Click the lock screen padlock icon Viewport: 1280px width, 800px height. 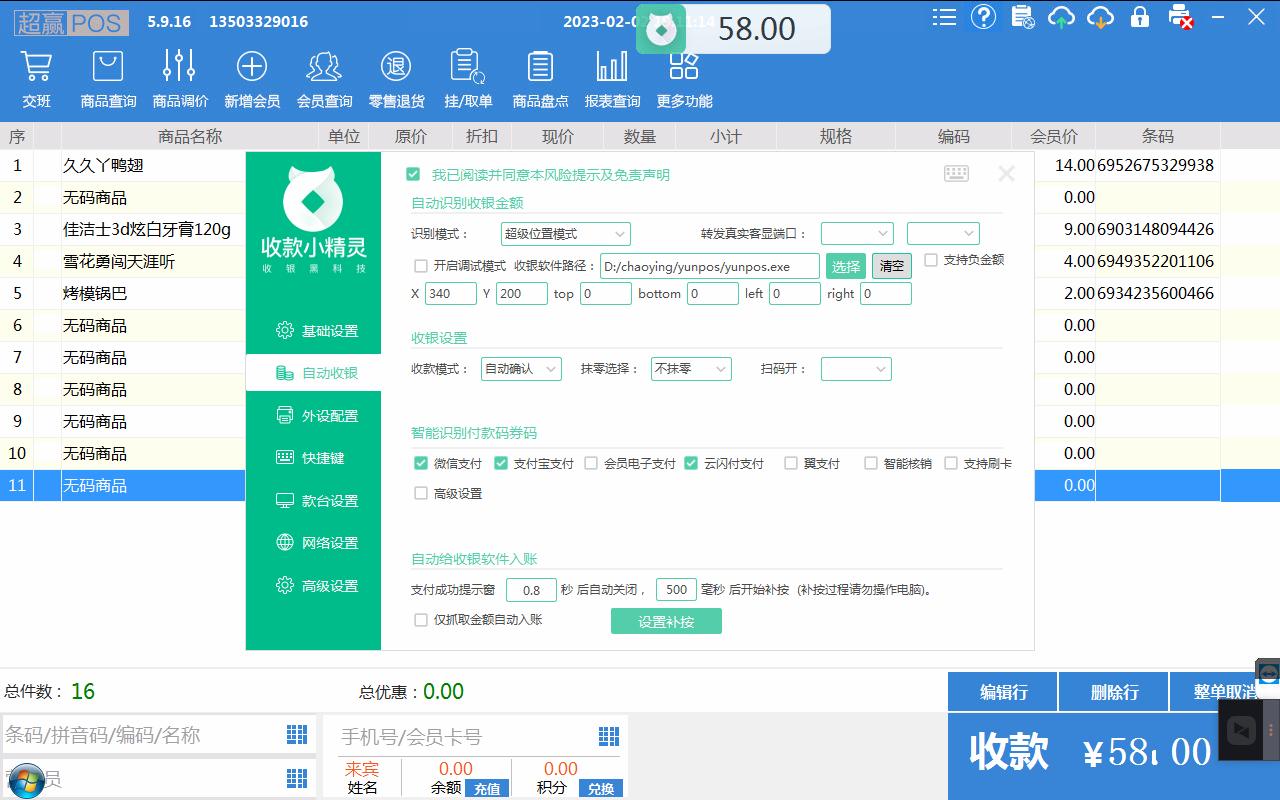1139,17
